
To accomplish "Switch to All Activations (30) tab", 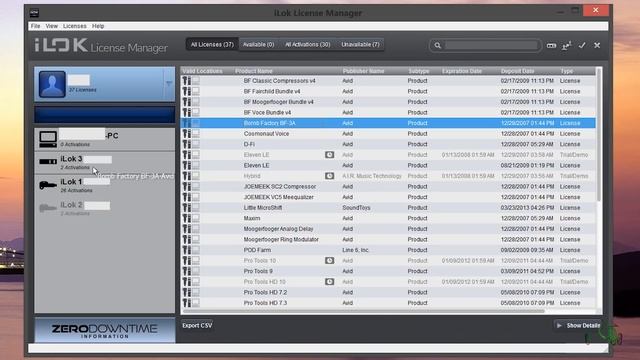I will click(x=307, y=44).
